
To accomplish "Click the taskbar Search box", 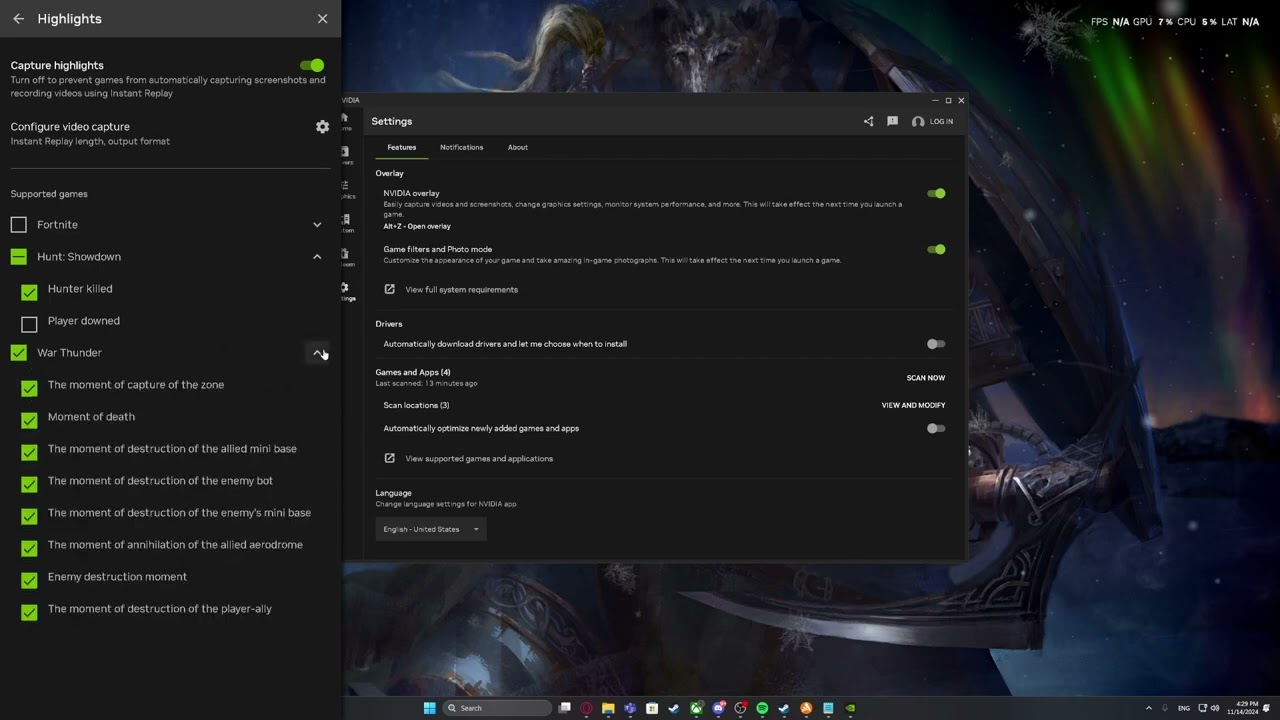I will (x=497, y=708).
